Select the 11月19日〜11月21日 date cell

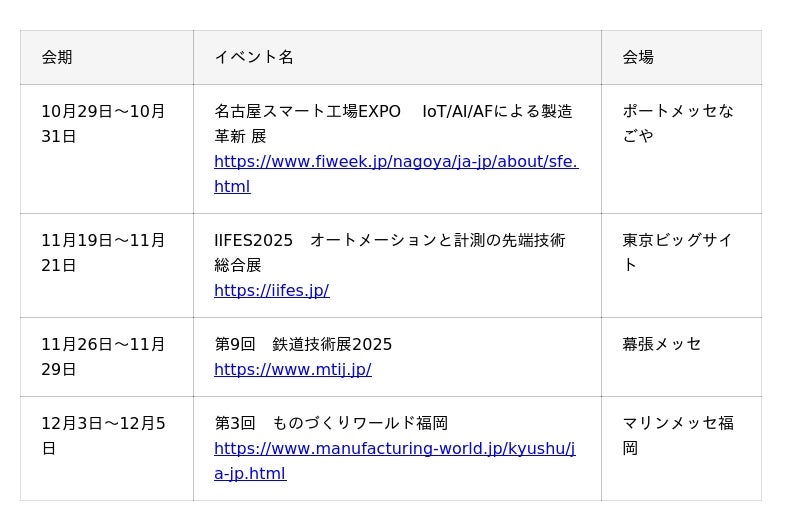point(103,252)
